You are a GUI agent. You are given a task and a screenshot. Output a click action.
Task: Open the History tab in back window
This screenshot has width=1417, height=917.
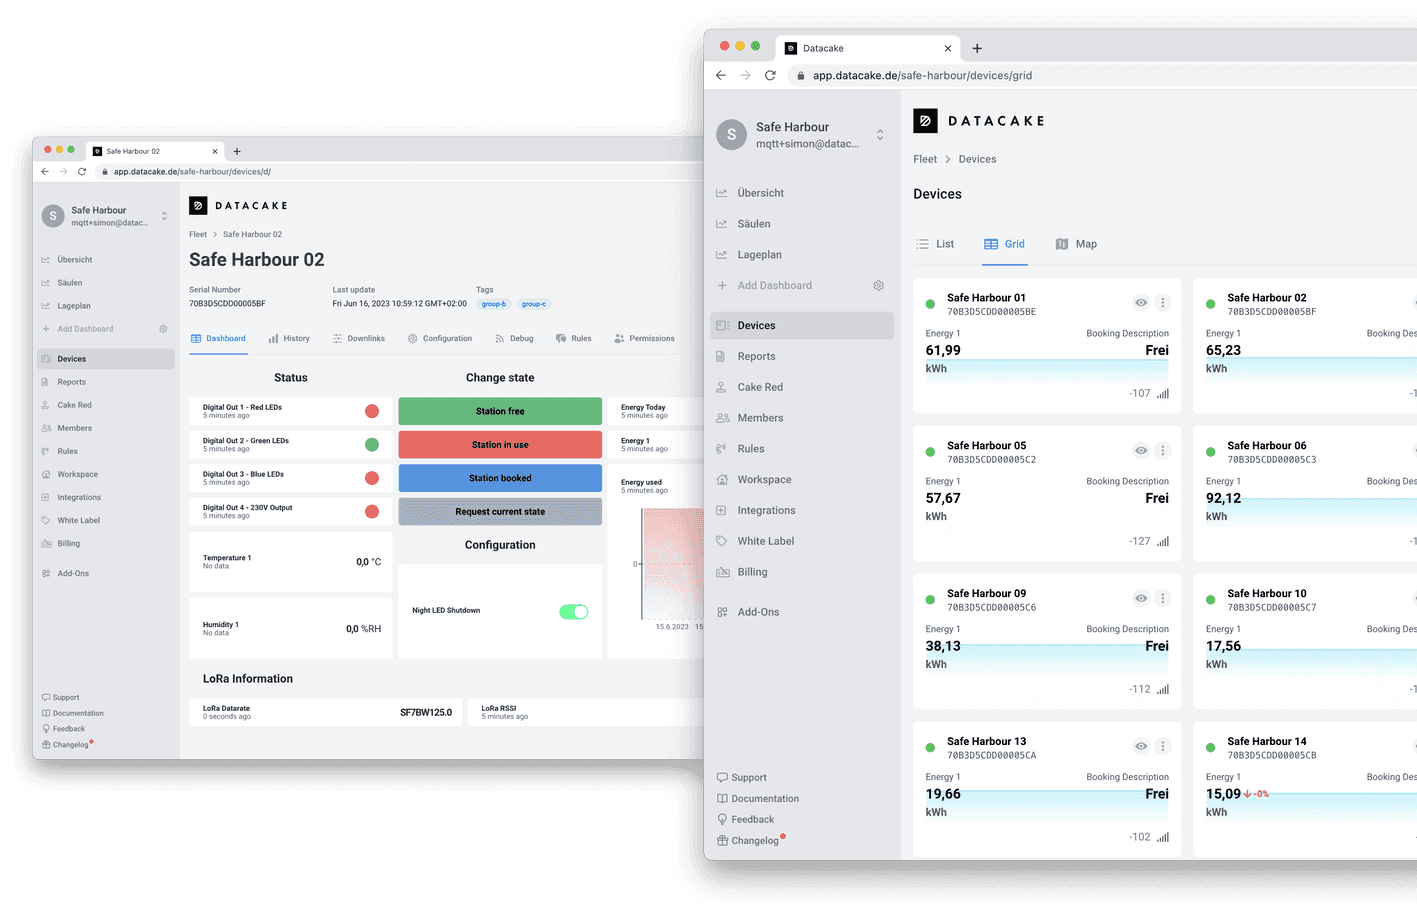(289, 339)
